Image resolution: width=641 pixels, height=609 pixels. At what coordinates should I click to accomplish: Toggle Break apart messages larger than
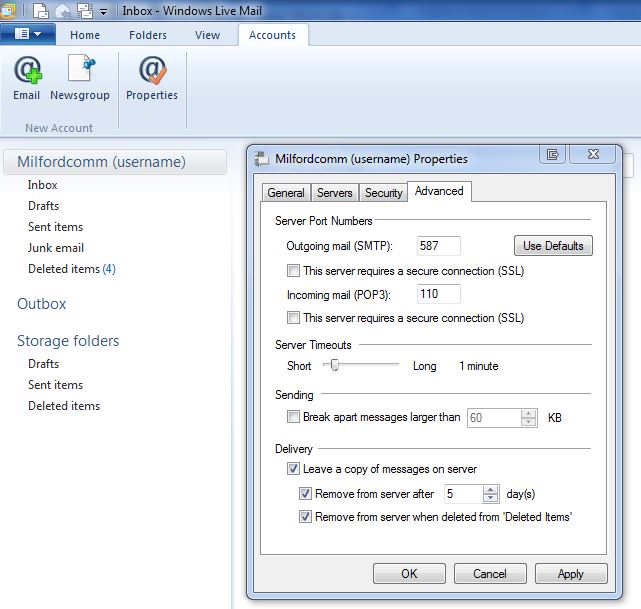point(293,417)
